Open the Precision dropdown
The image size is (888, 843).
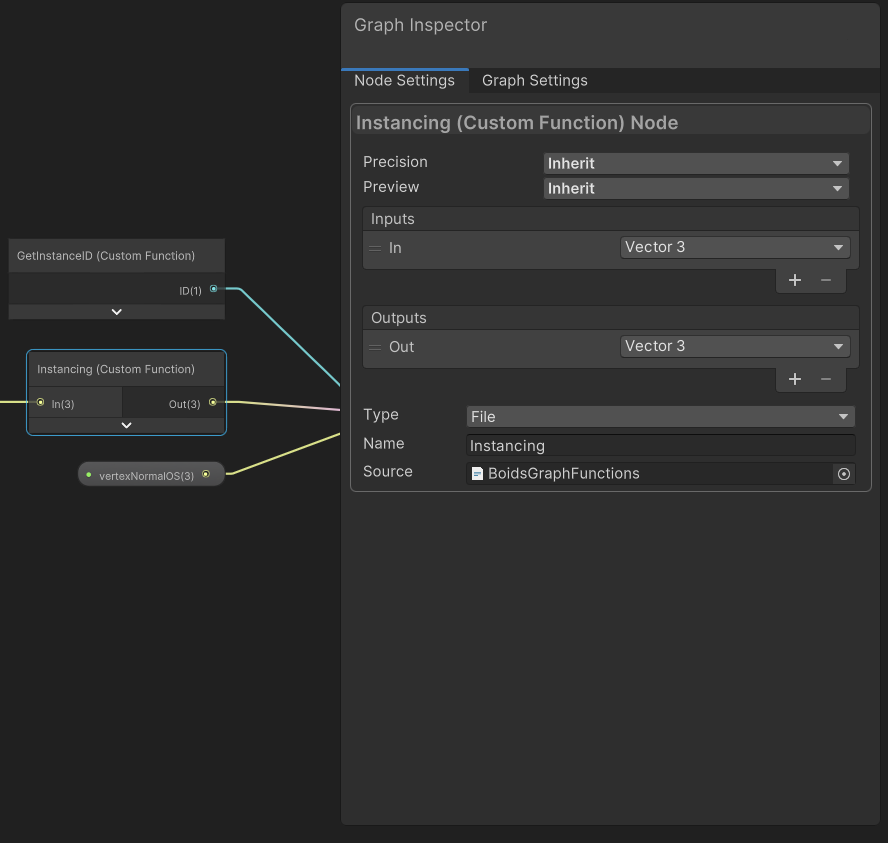tap(696, 163)
